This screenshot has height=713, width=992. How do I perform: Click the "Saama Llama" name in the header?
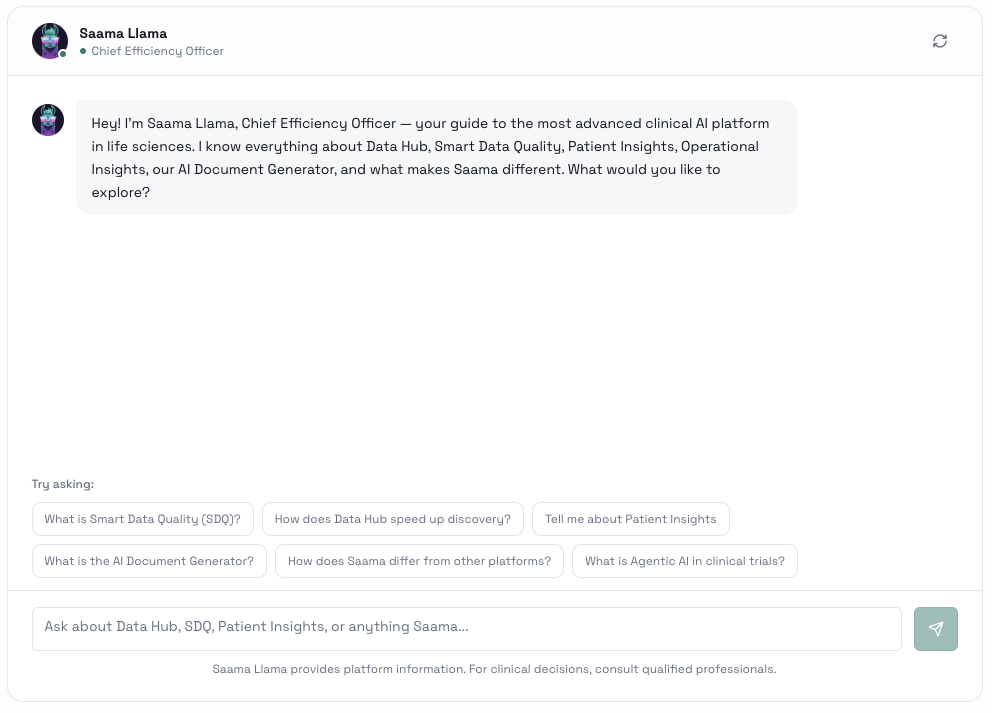(123, 33)
